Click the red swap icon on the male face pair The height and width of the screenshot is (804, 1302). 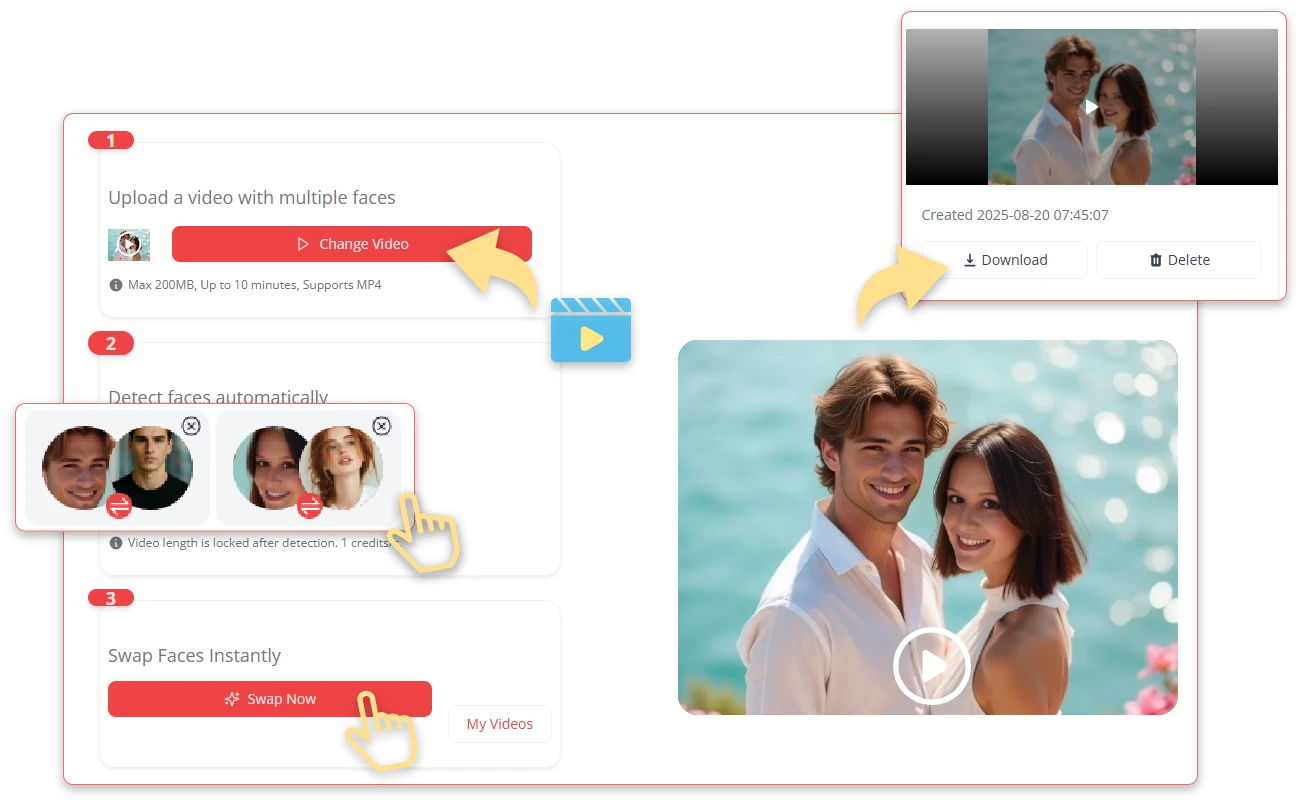click(x=119, y=506)
